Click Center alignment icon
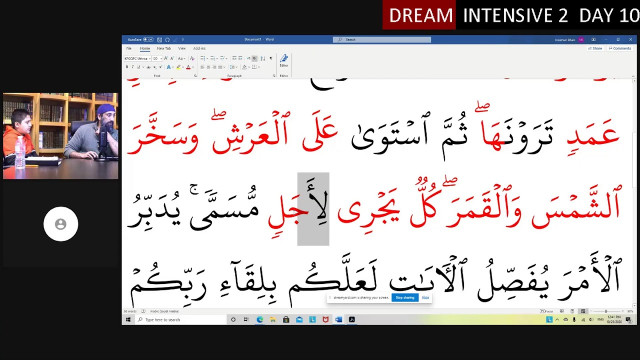This screenshot has width=640, height=360. (x=208, y=67)
